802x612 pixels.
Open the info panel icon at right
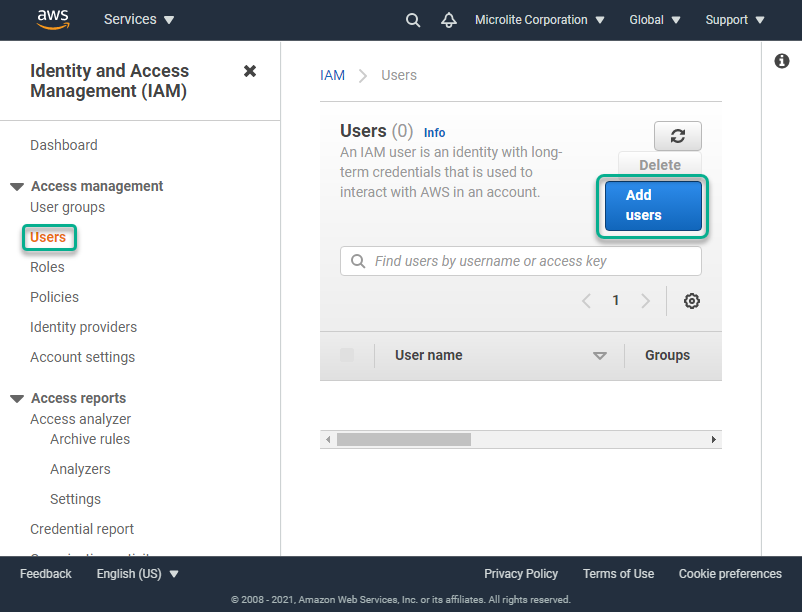[x=782, y=61]
